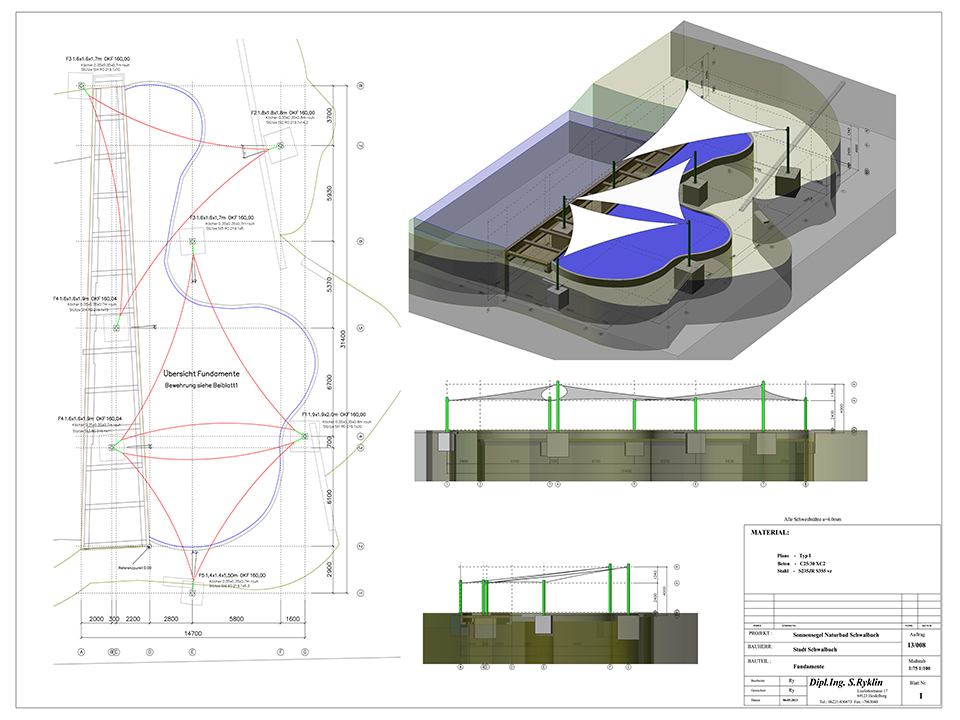Select the F2 1.8x1.8x1.8m foundation label
Screen dimensions: 960x720
point(283,113)
